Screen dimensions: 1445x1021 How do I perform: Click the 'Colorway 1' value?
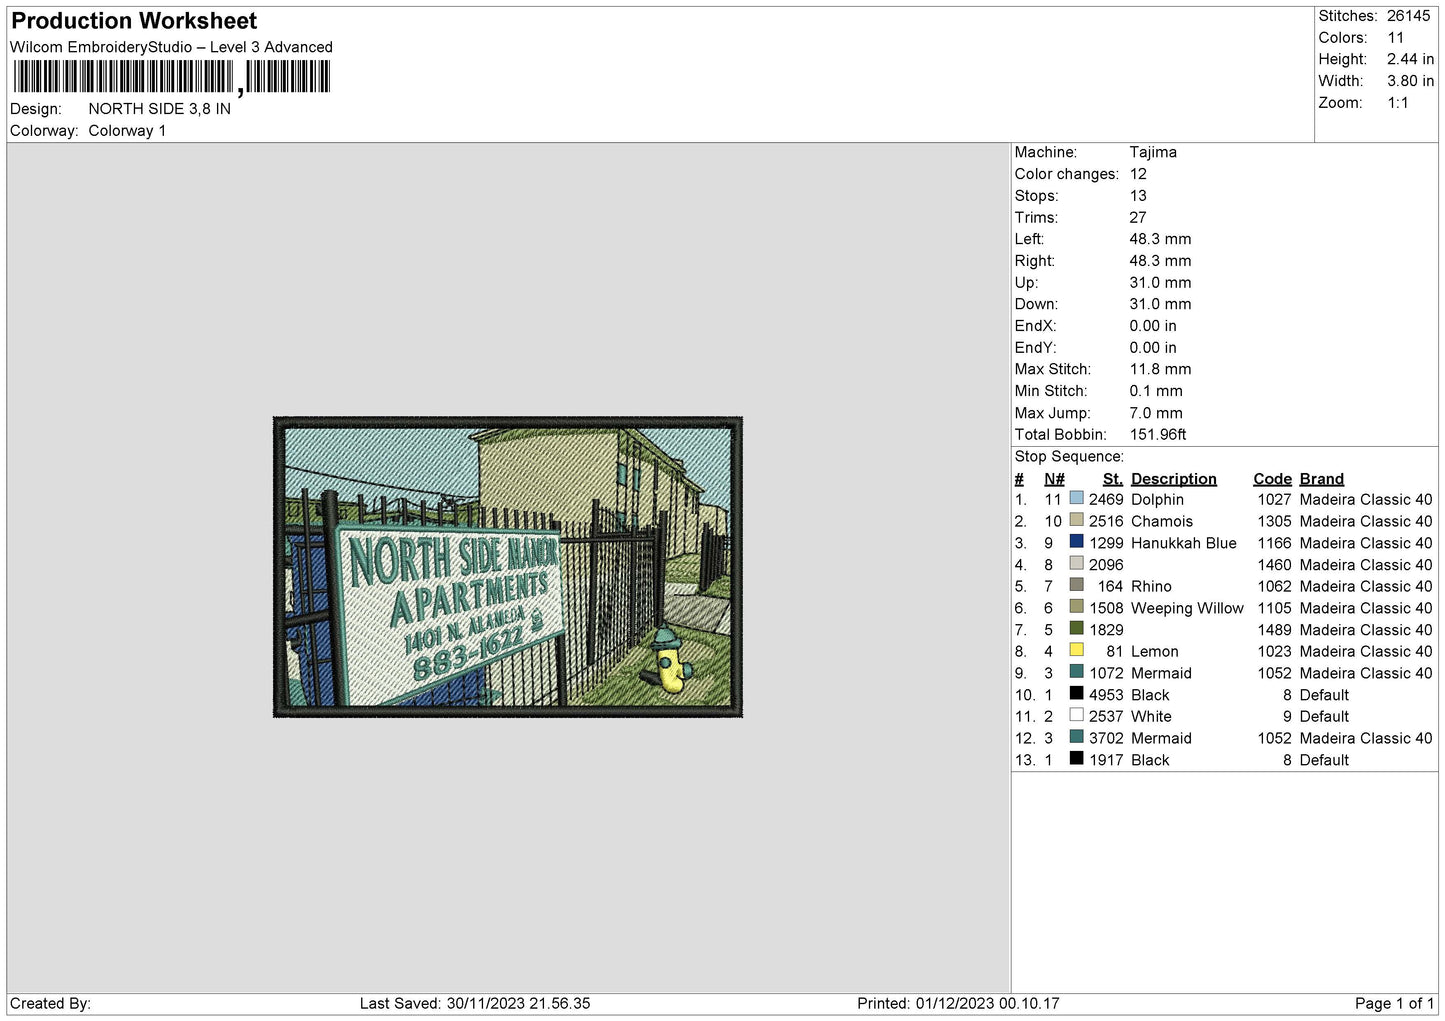click(x=127, y=131)
